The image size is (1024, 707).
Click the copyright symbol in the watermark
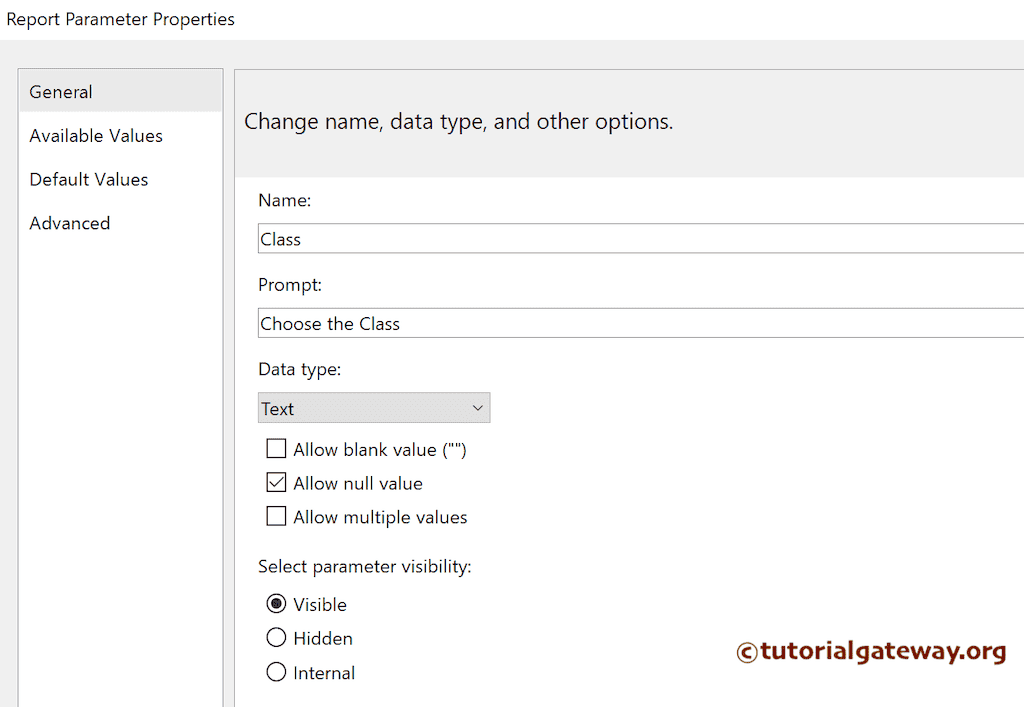pyautogui.click(x=746, y=652)
